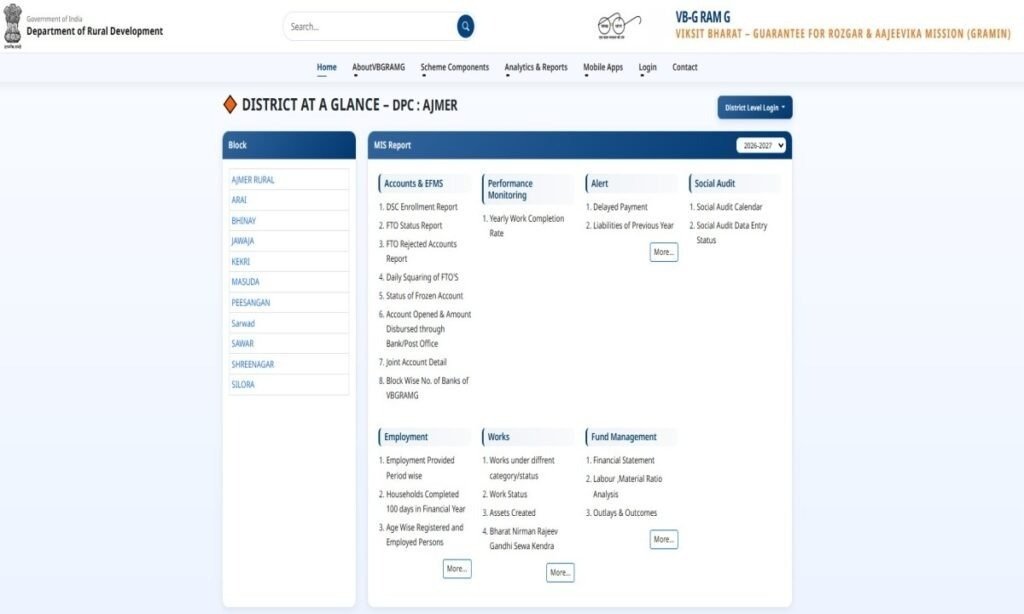Click the More button under Employment

(457, 569)
